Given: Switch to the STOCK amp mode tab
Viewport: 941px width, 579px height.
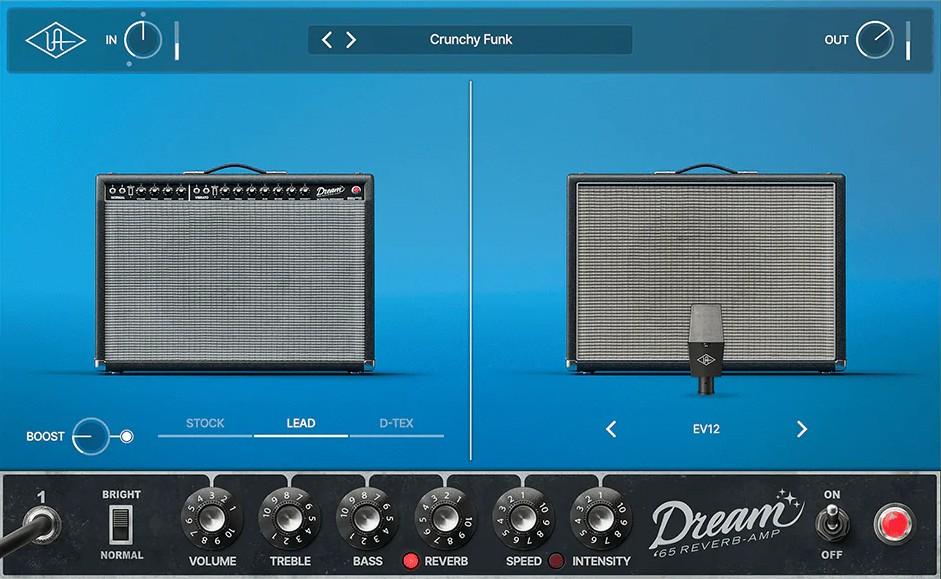Looking at the screenshot, I should [205, 424].
